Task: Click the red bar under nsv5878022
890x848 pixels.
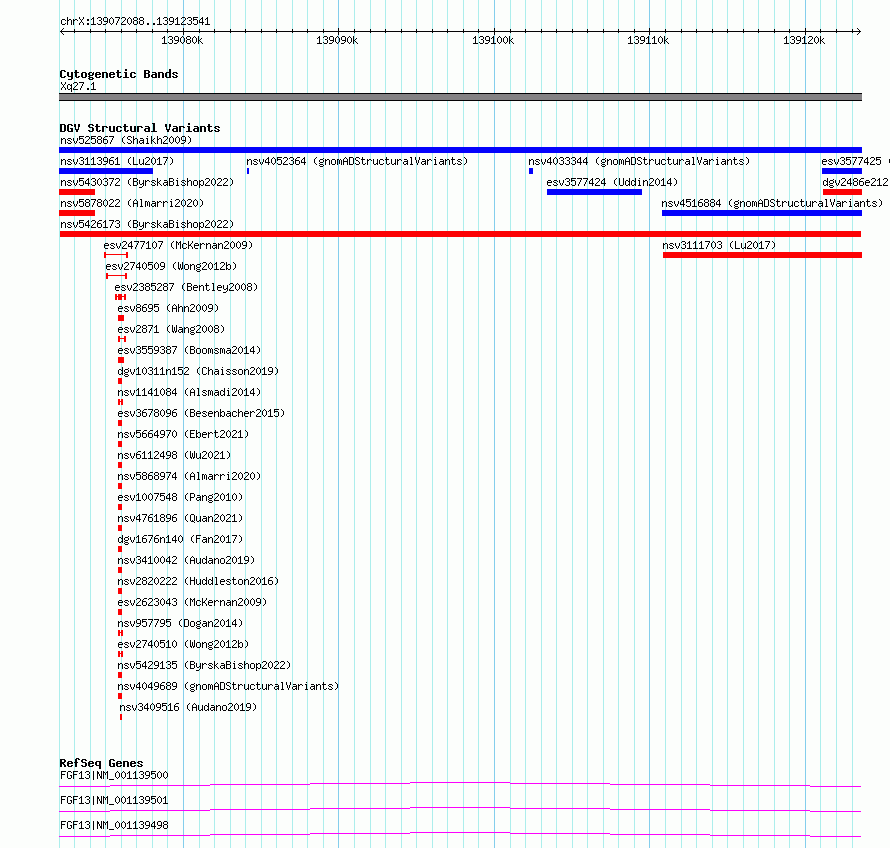Action: 77,213
